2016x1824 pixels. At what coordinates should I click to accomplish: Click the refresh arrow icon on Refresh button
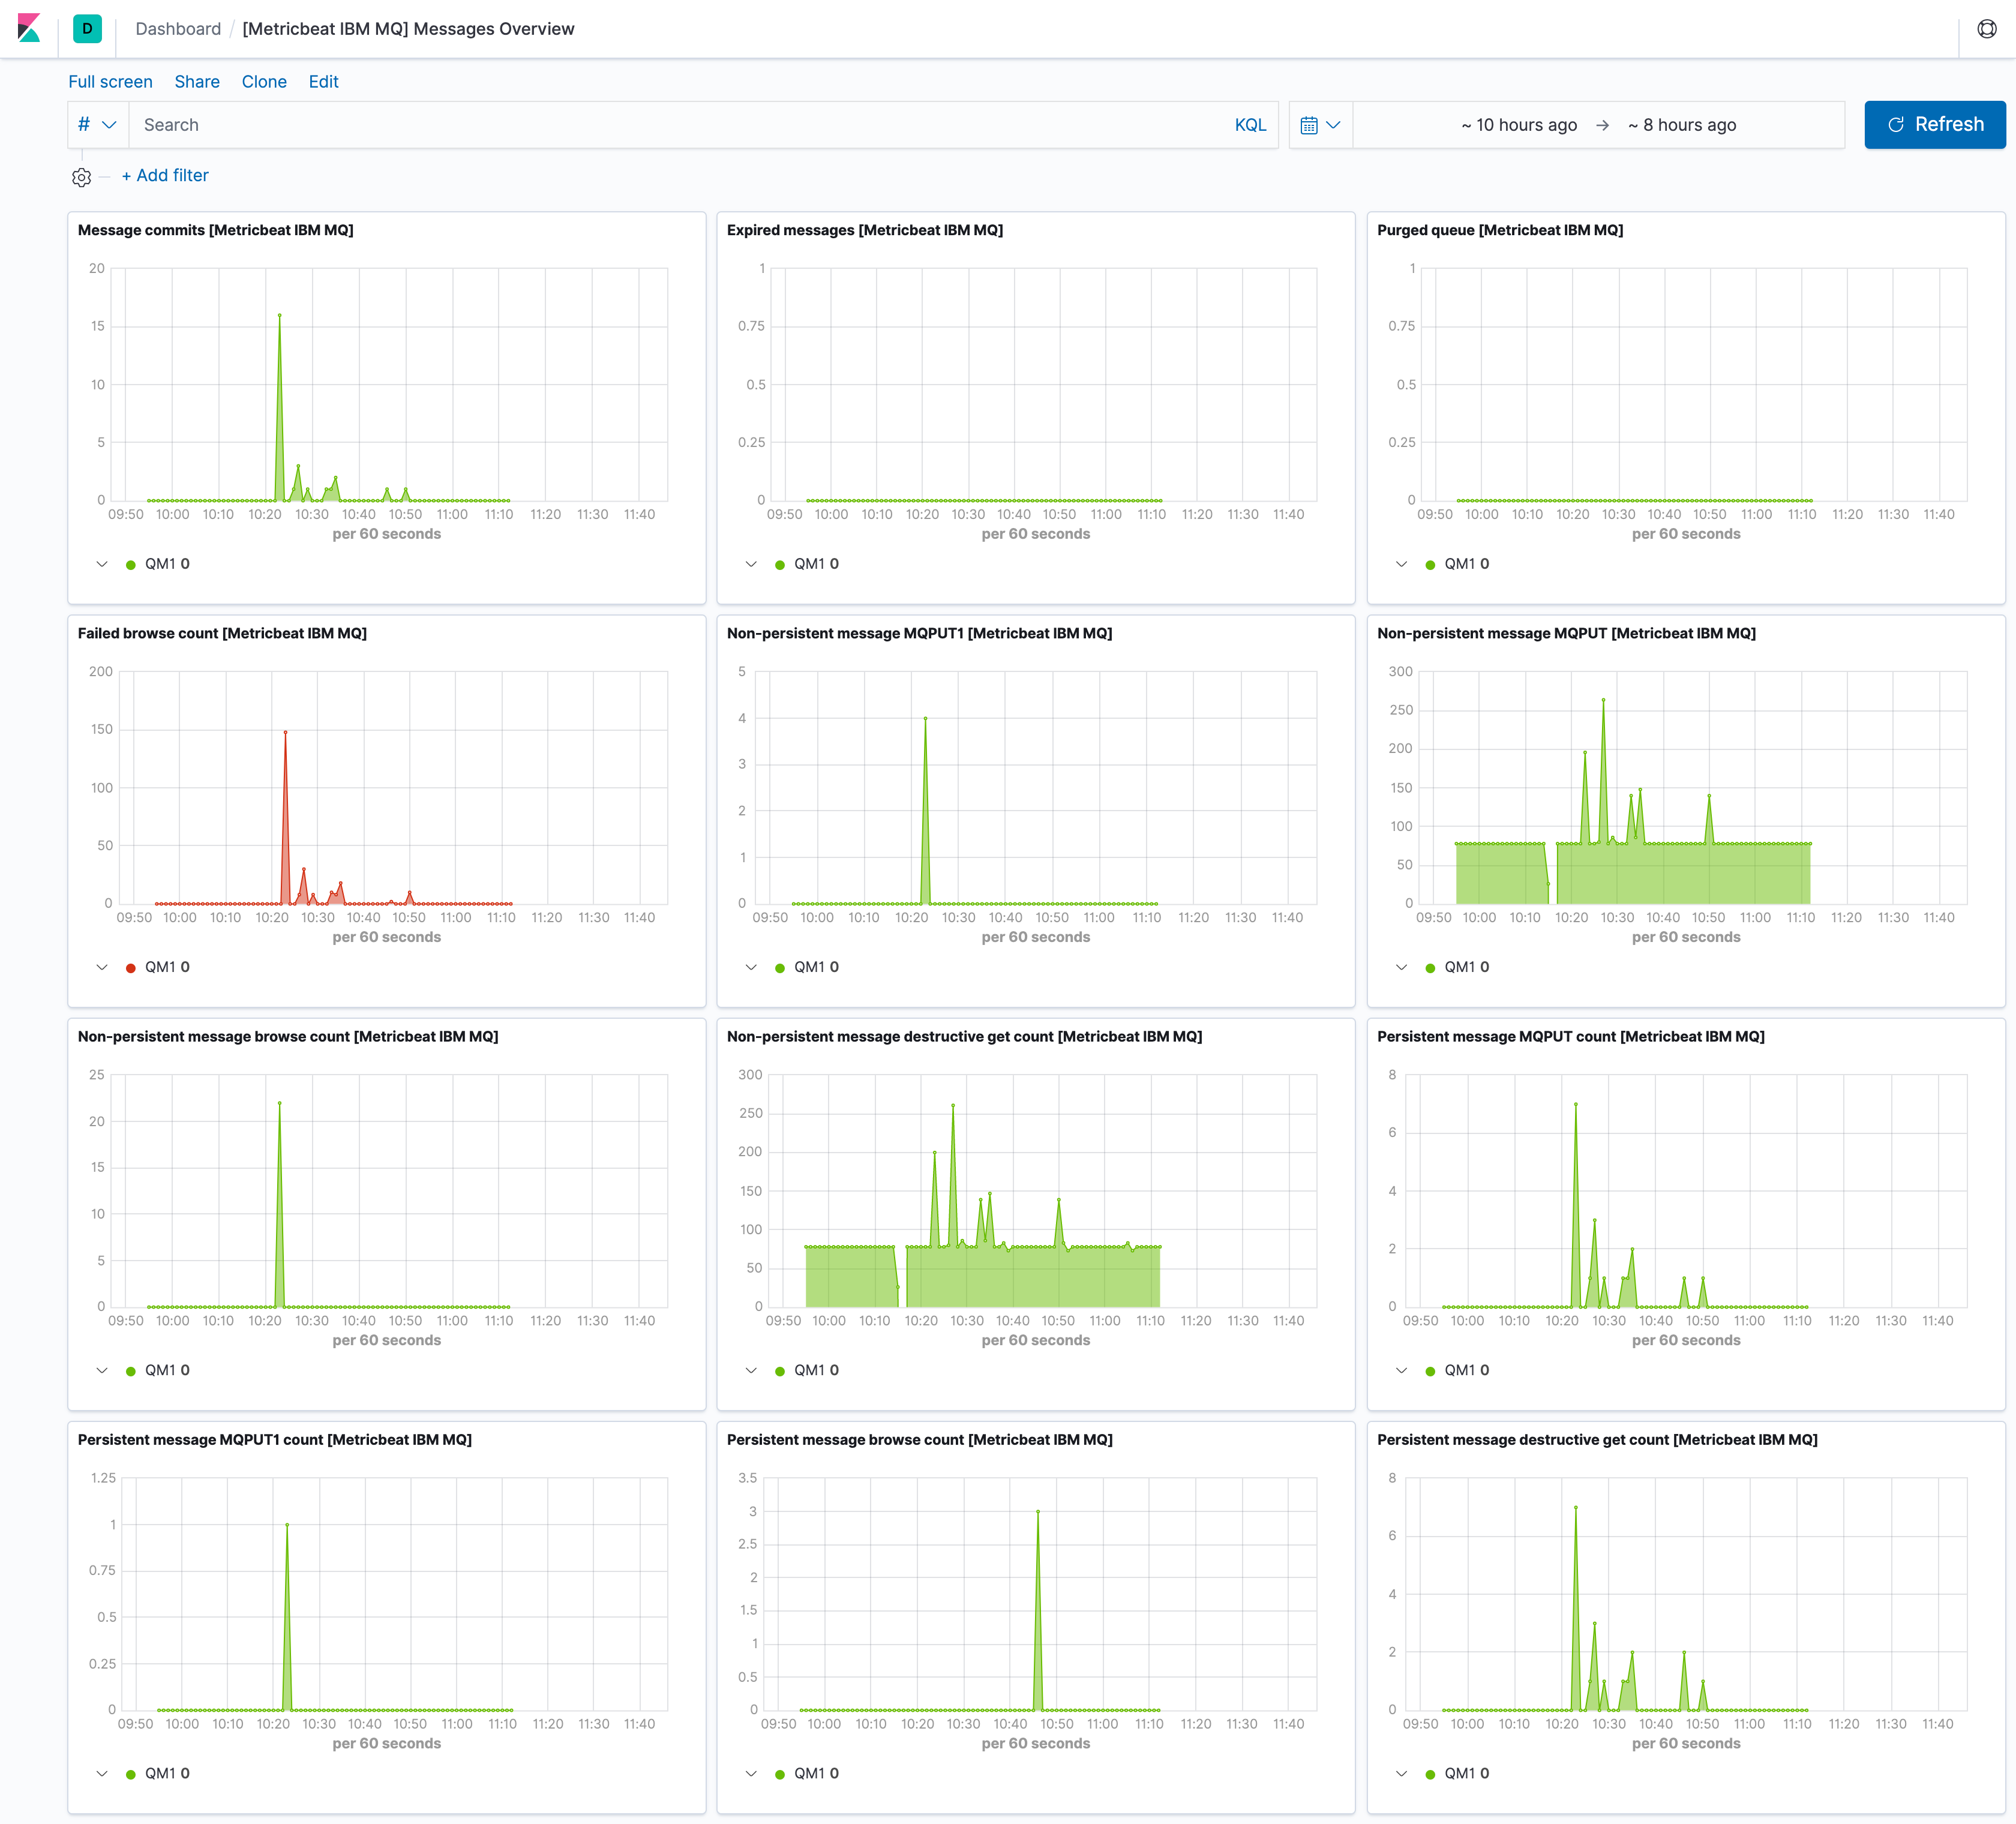pyautogui.click(x=1895, y=124)
